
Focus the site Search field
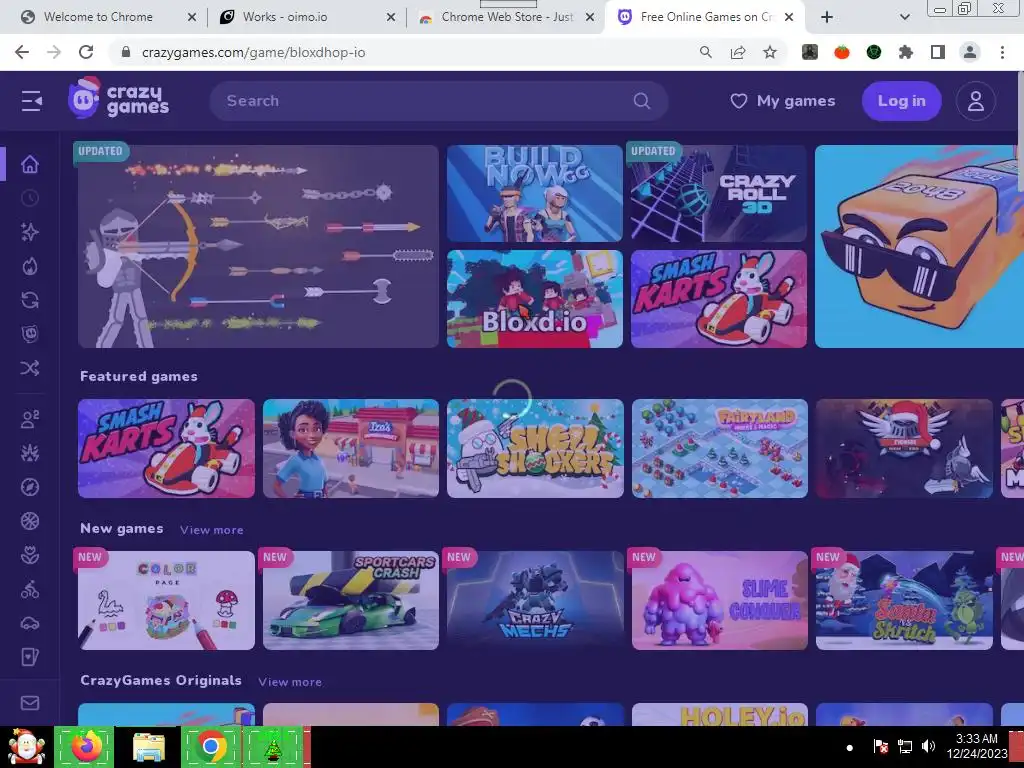pos(438,101)
